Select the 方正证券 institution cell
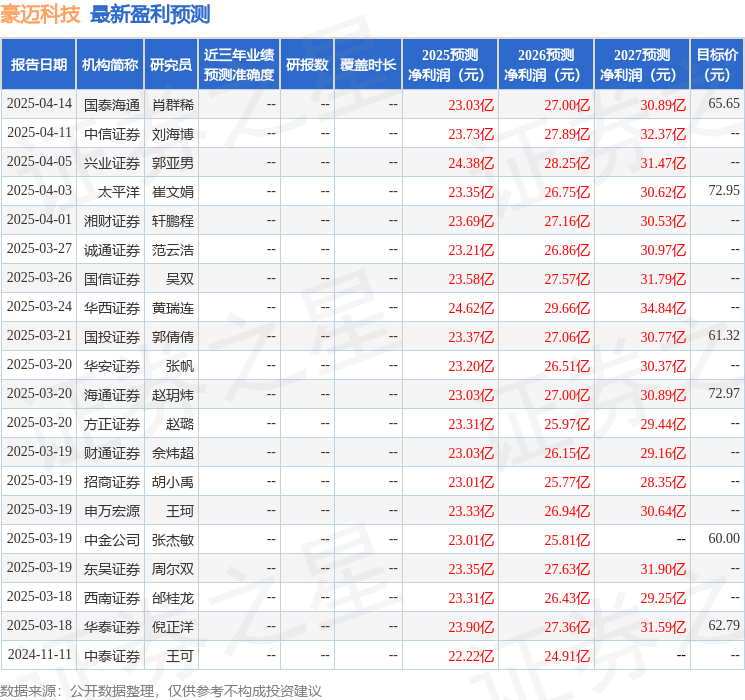The height and width of the screenshot is (700, 745). (x=112, y=424)
